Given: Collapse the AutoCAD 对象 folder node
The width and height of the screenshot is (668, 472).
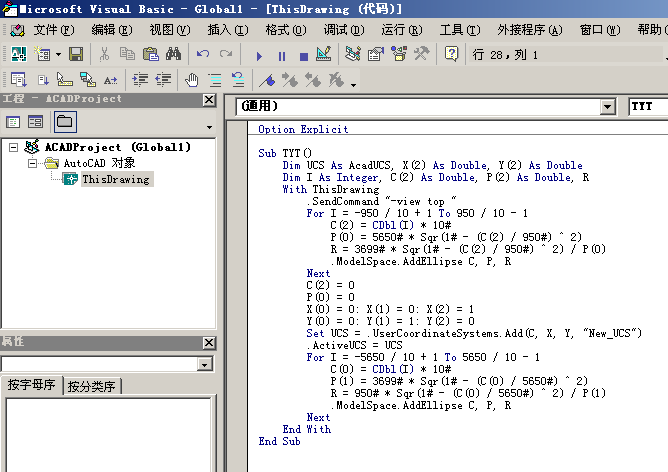Looking at the screenshot, I should (x=32, y=163).
